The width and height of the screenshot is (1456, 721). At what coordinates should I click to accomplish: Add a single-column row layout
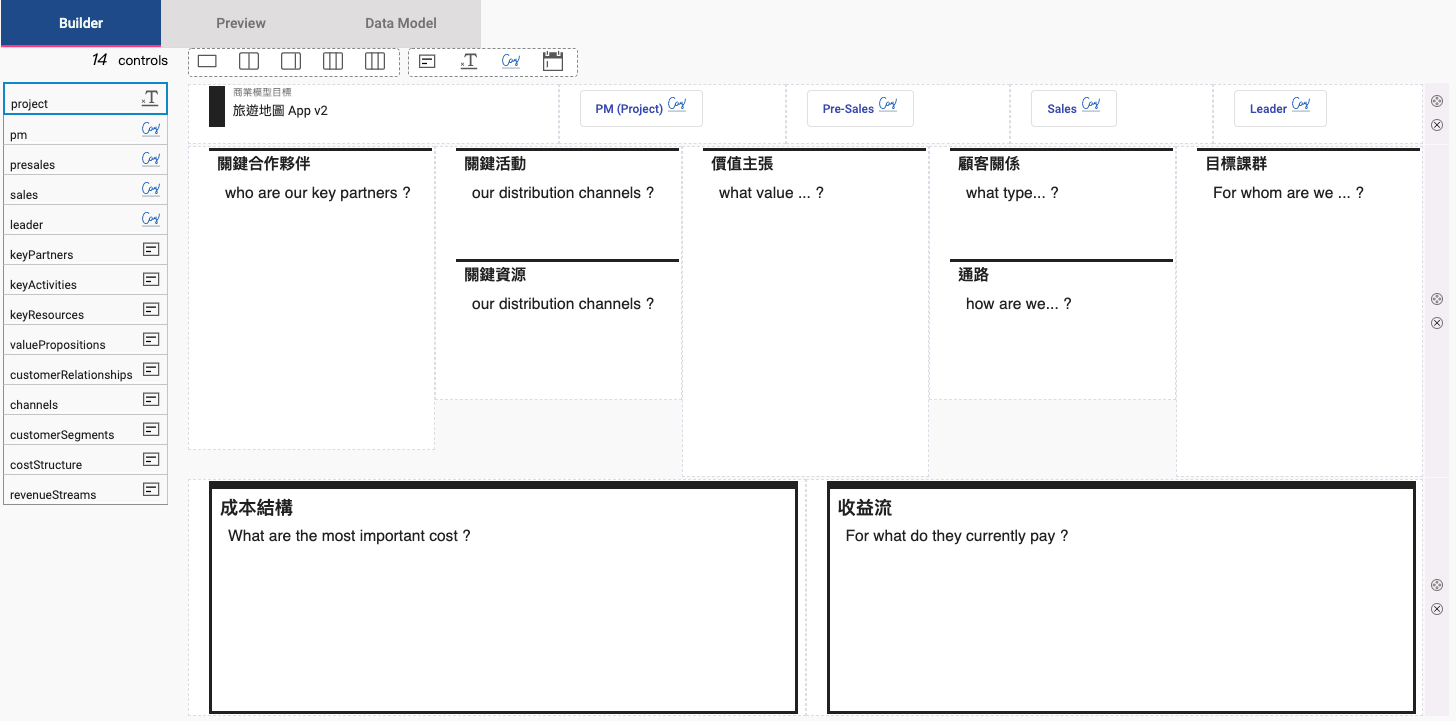click(207, 61)
